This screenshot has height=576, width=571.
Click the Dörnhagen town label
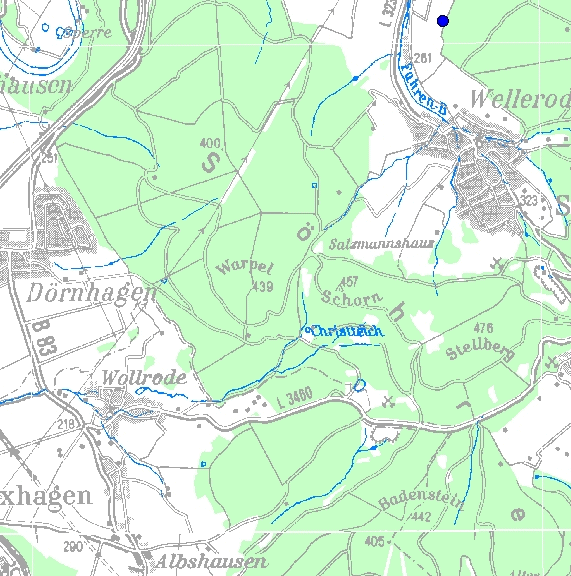(x=92, y=294)
